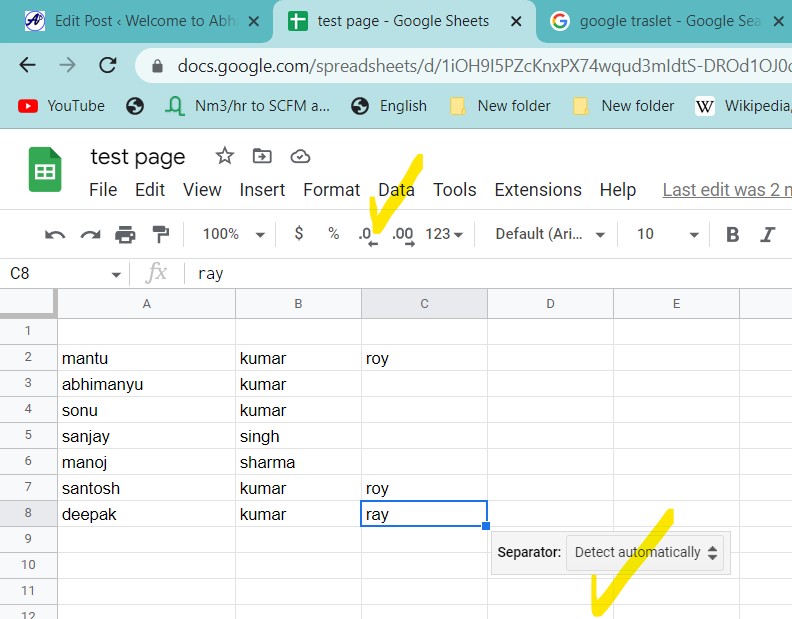Check the cloud document status icon
The height and width of the screenshot is (619, 792).
point(300,157)
